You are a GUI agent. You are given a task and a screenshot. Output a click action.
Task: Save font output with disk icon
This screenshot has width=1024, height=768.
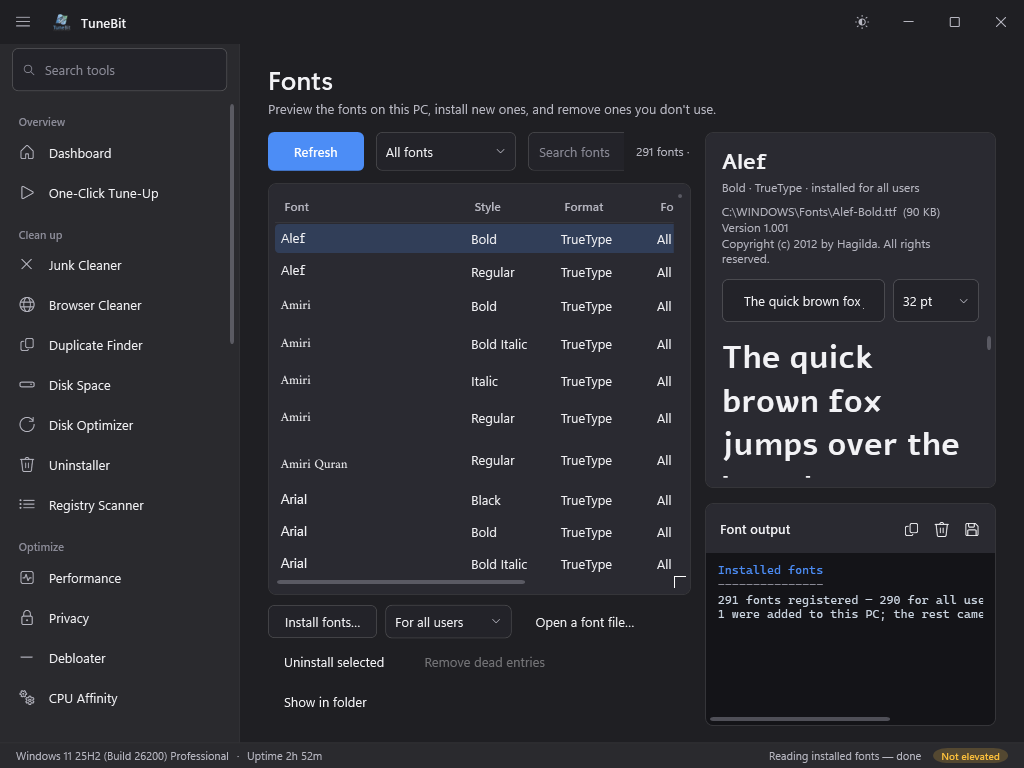click(x=972, y=530)
